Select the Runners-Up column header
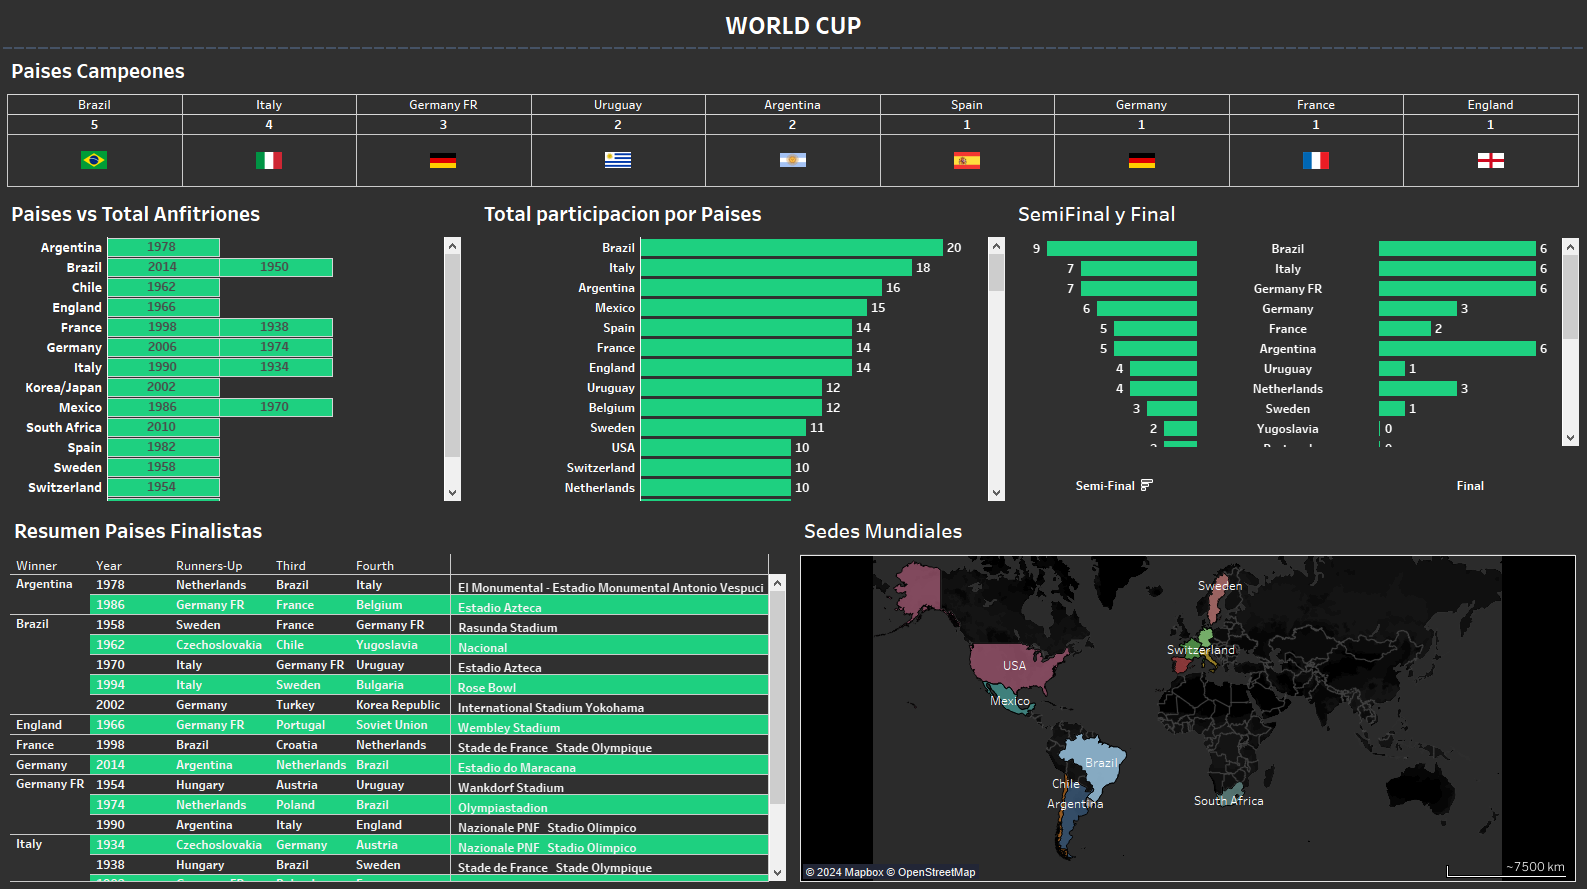Image resolution: width=1587 pixels, height=889 pixels. [209, 566]
